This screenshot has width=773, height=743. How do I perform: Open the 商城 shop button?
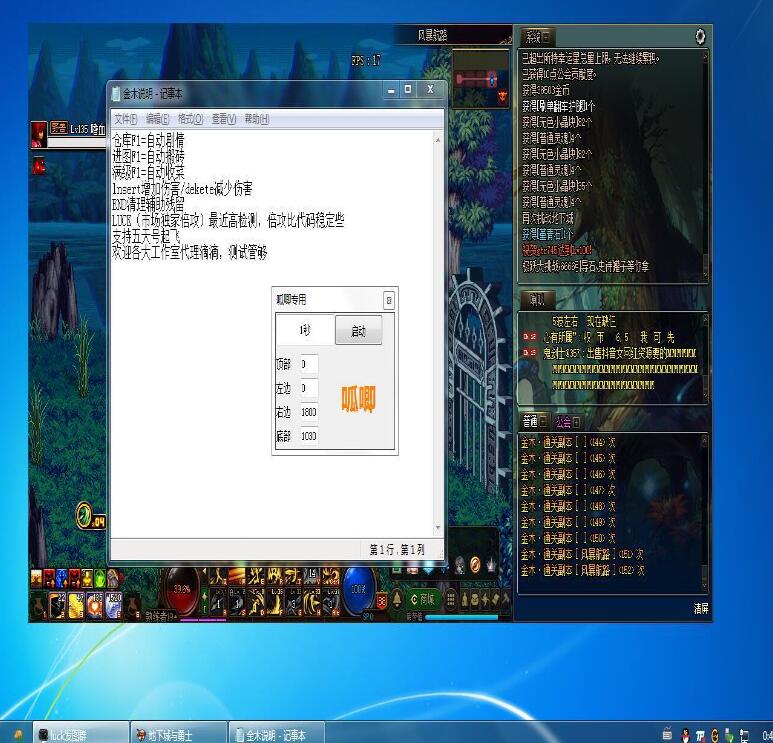click(x=422, y=599)
